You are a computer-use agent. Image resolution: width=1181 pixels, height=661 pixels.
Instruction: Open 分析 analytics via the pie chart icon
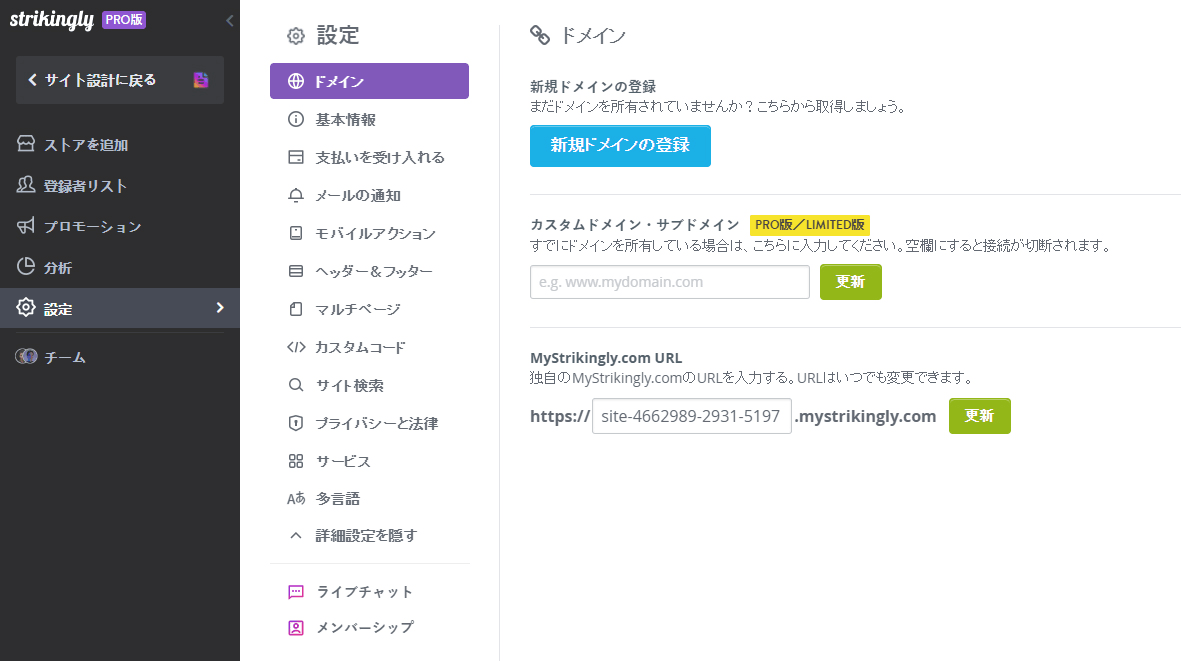[28, 266]
